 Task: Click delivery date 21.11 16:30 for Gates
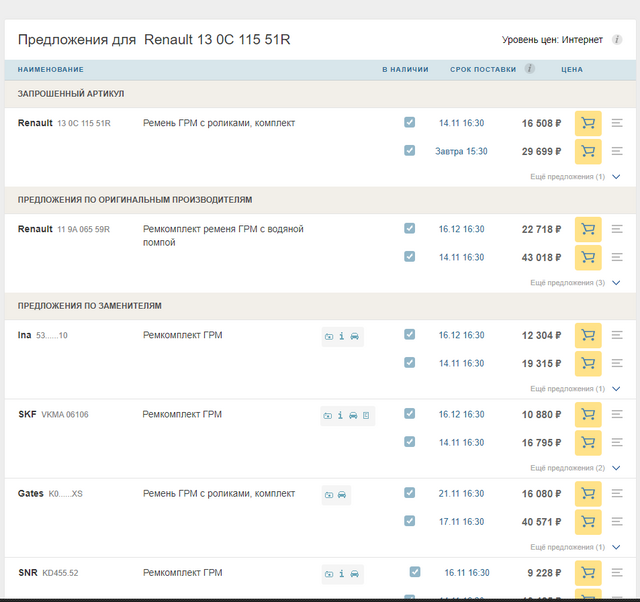(x=461, y=494)
